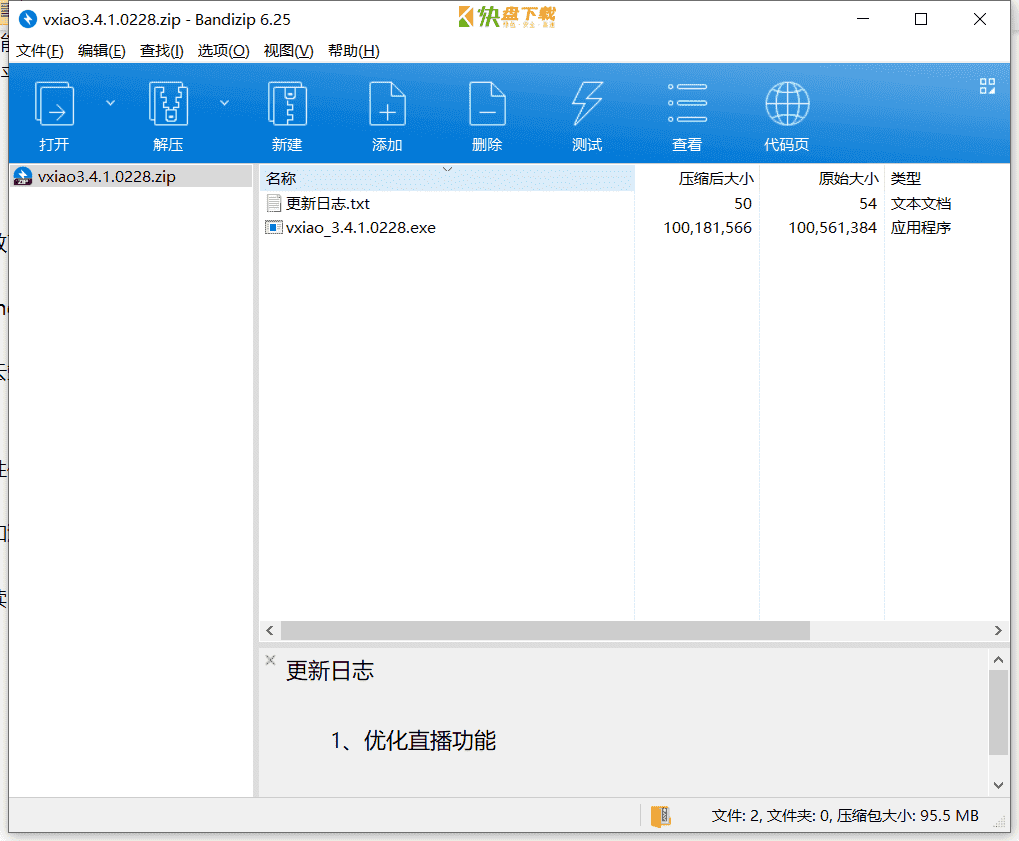Screen dimensions: 1019x841
Task: Click the sort chevron above 名称 column
Action: (447, 170)
